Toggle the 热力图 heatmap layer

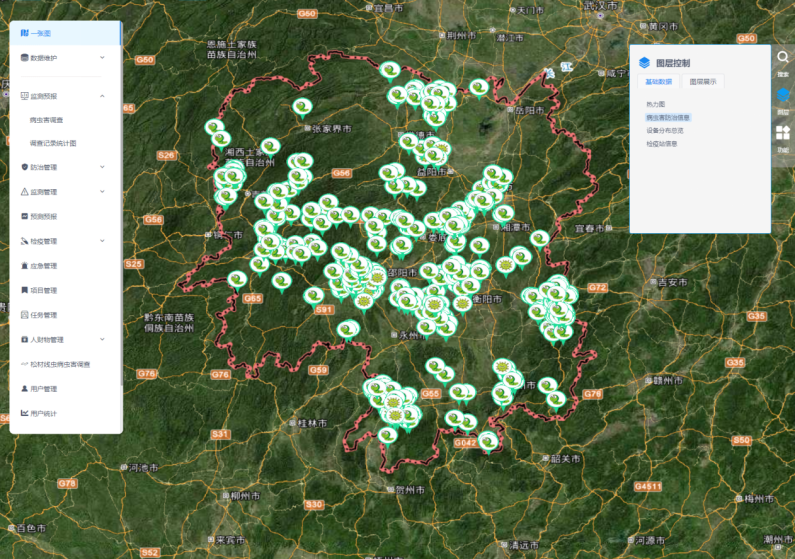[655, 104]
